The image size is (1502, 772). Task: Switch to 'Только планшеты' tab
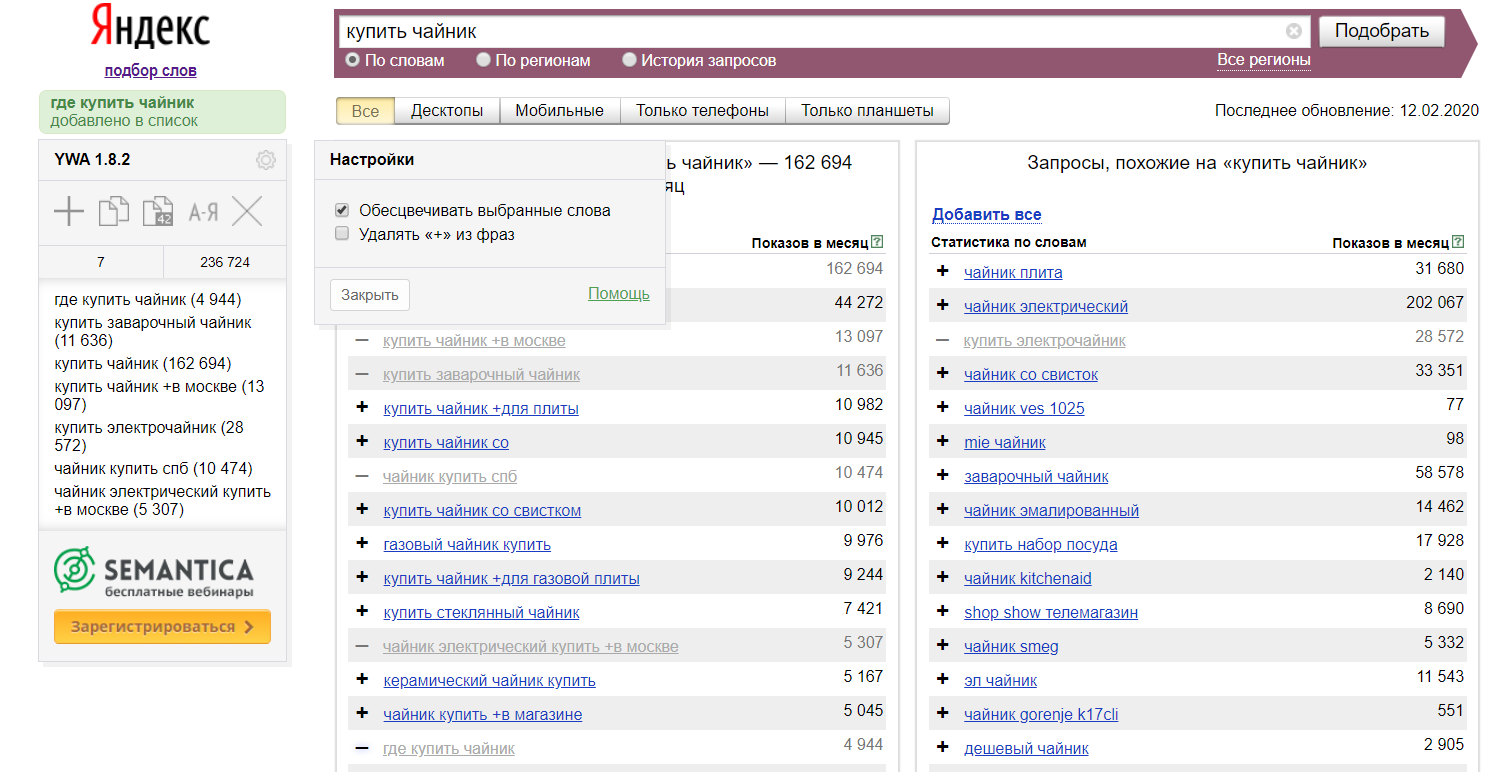click(867, 111)
